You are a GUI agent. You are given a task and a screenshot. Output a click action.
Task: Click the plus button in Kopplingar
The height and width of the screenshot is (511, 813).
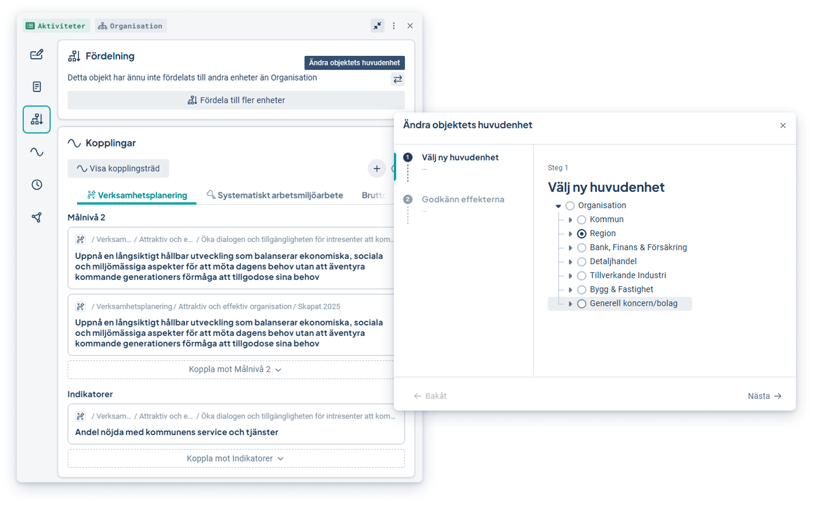click(x=377, y=169)
